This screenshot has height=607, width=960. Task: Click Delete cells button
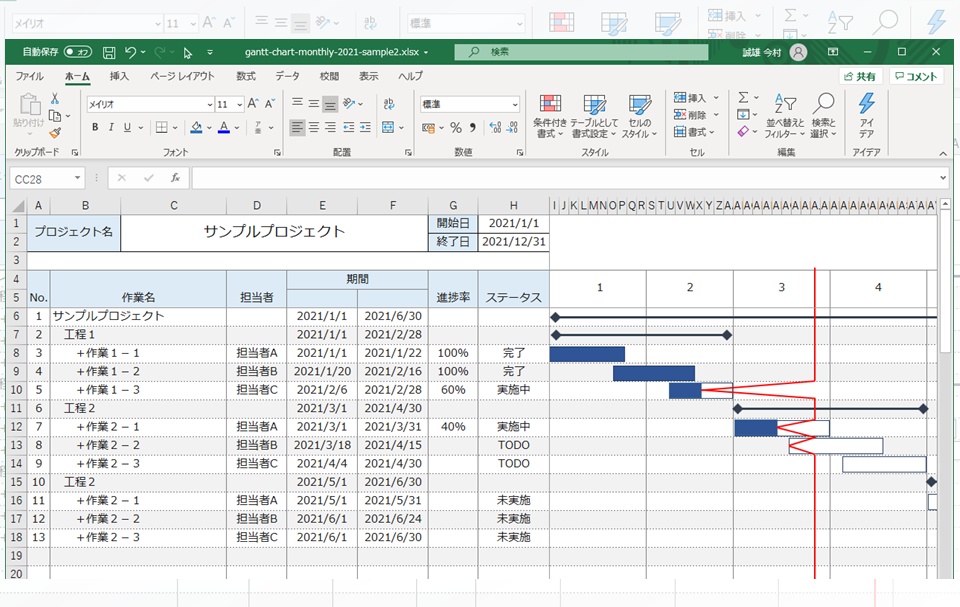(696, 115)
